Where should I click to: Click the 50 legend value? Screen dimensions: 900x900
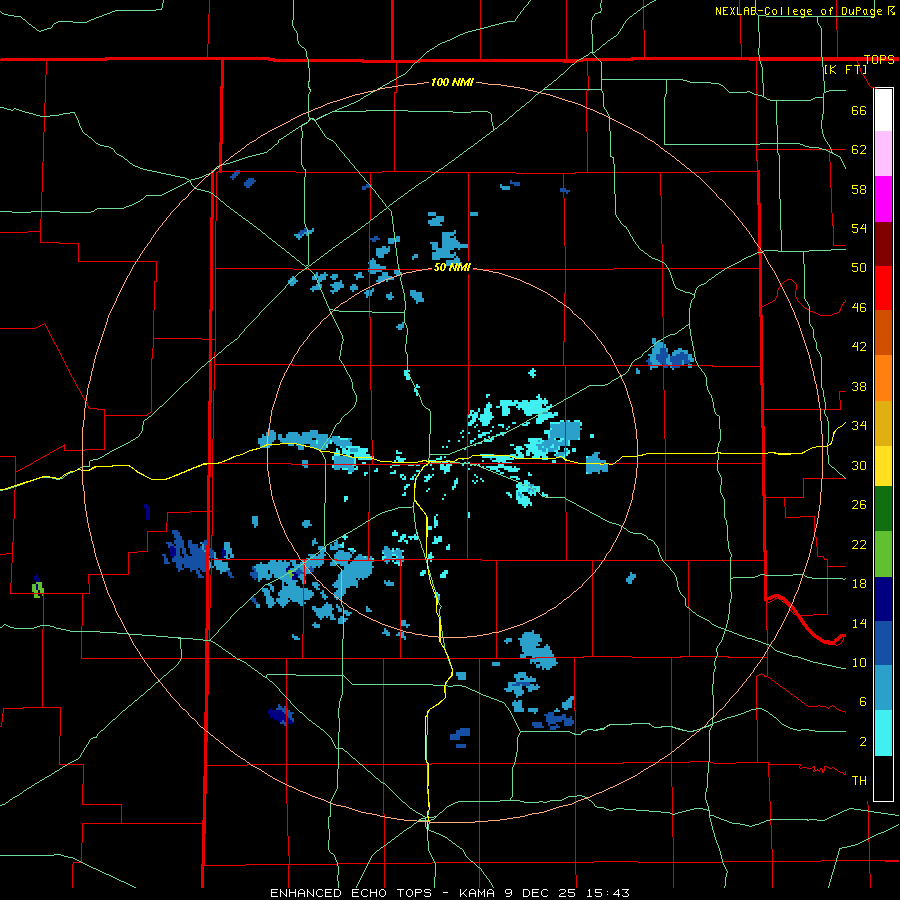[859, 268]
